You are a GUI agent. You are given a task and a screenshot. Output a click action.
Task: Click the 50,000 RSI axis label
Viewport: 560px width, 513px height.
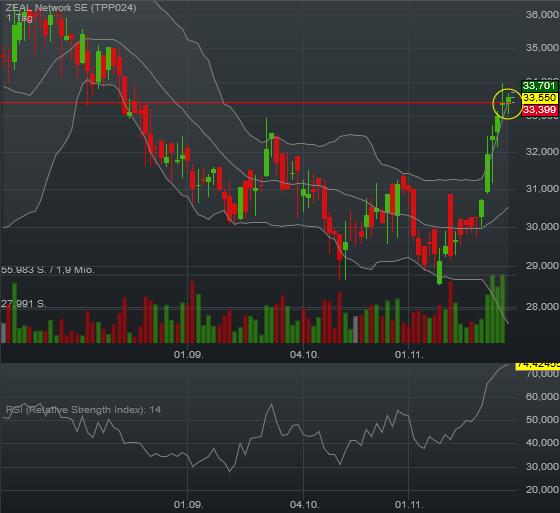point(542,419)
